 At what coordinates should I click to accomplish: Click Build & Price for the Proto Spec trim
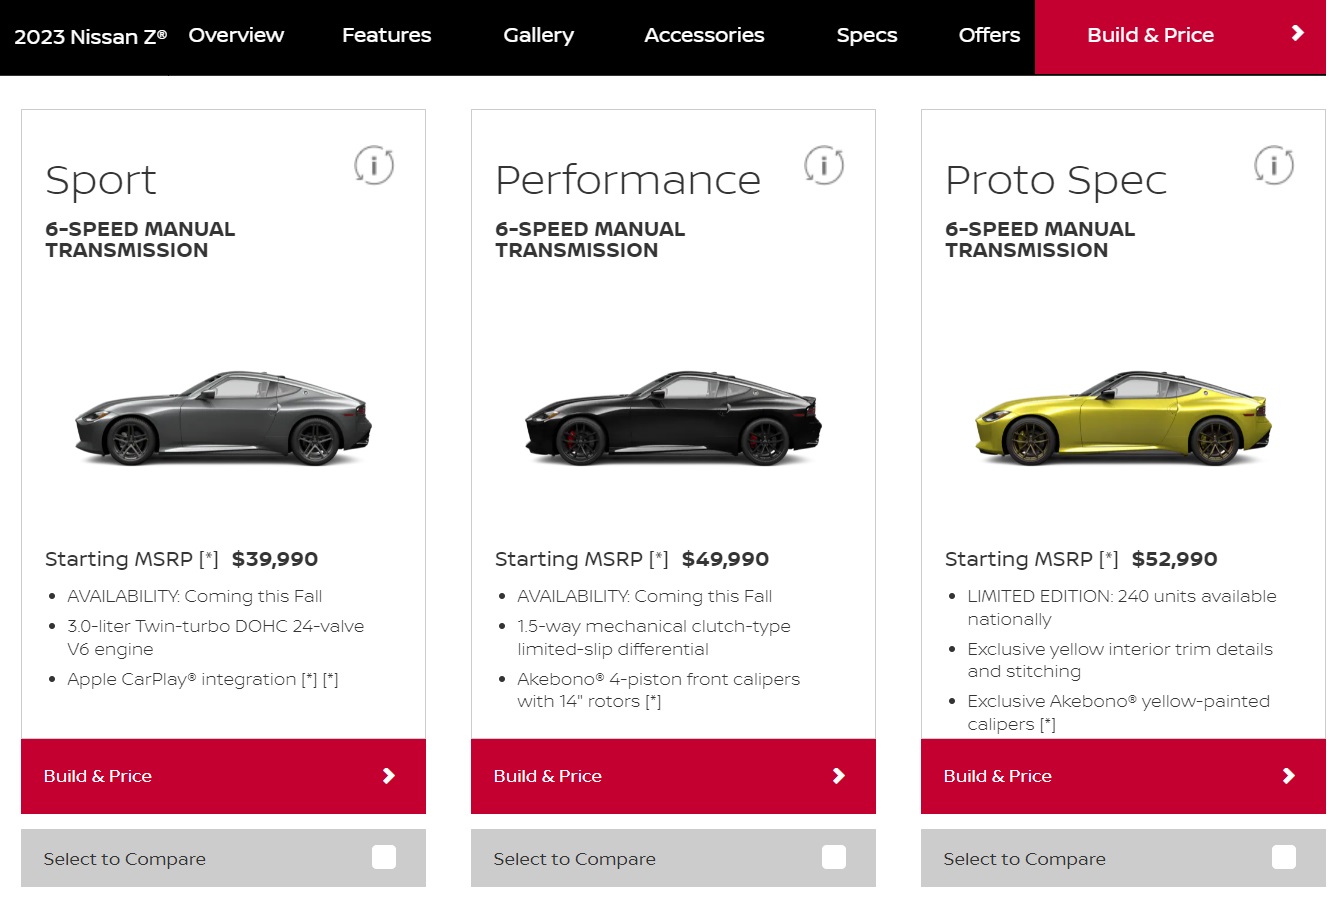point(997,775)
